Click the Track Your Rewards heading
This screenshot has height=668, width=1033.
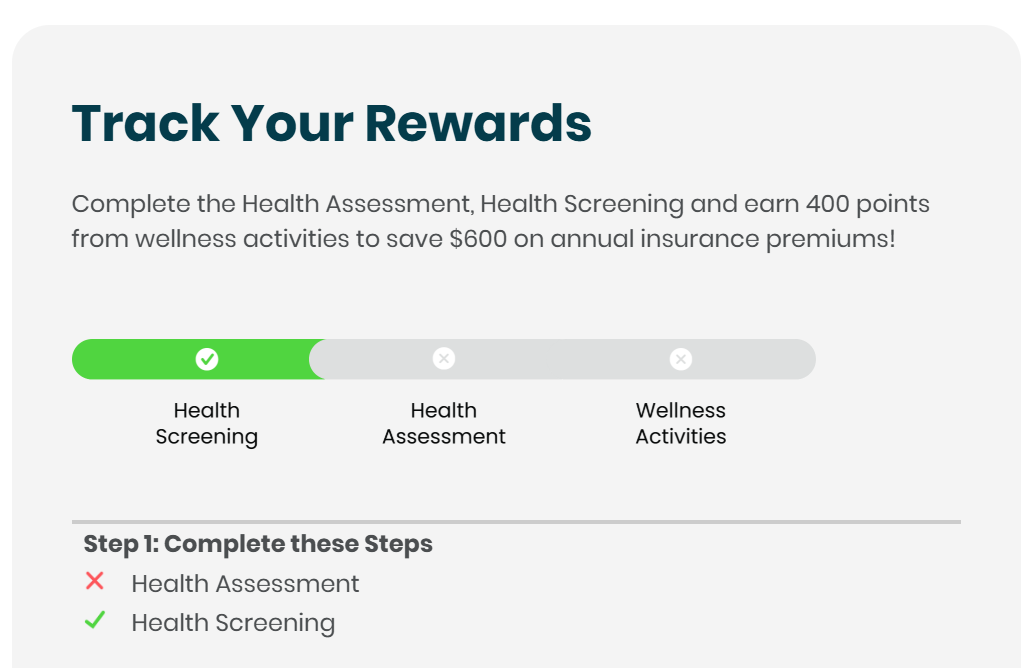tap(331, 122)
